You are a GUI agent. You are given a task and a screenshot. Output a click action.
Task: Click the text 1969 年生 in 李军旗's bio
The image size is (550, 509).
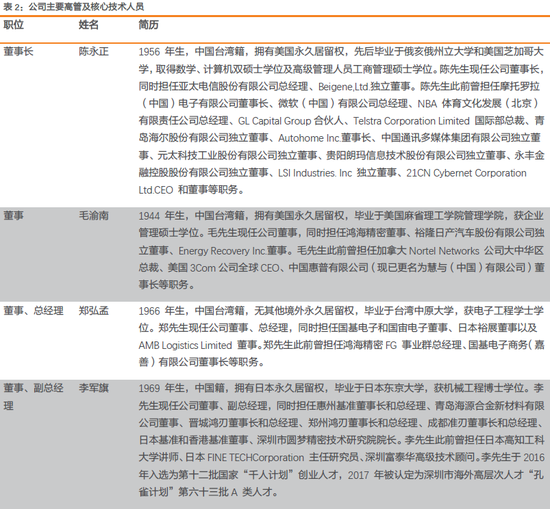(161, 388)
